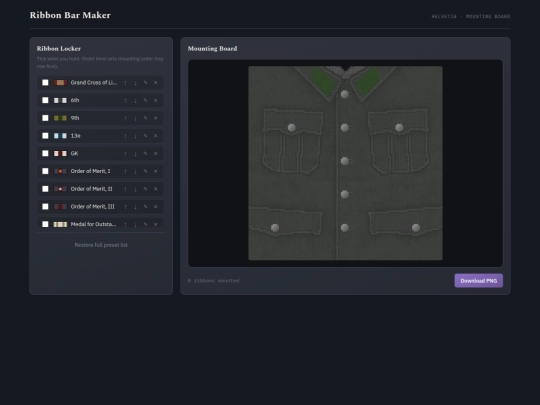This screenshot has height=405, width=540.
Task: Edit the Order of Merit, II ribbon
Action: pyautogui.click(x=145, y=189)
